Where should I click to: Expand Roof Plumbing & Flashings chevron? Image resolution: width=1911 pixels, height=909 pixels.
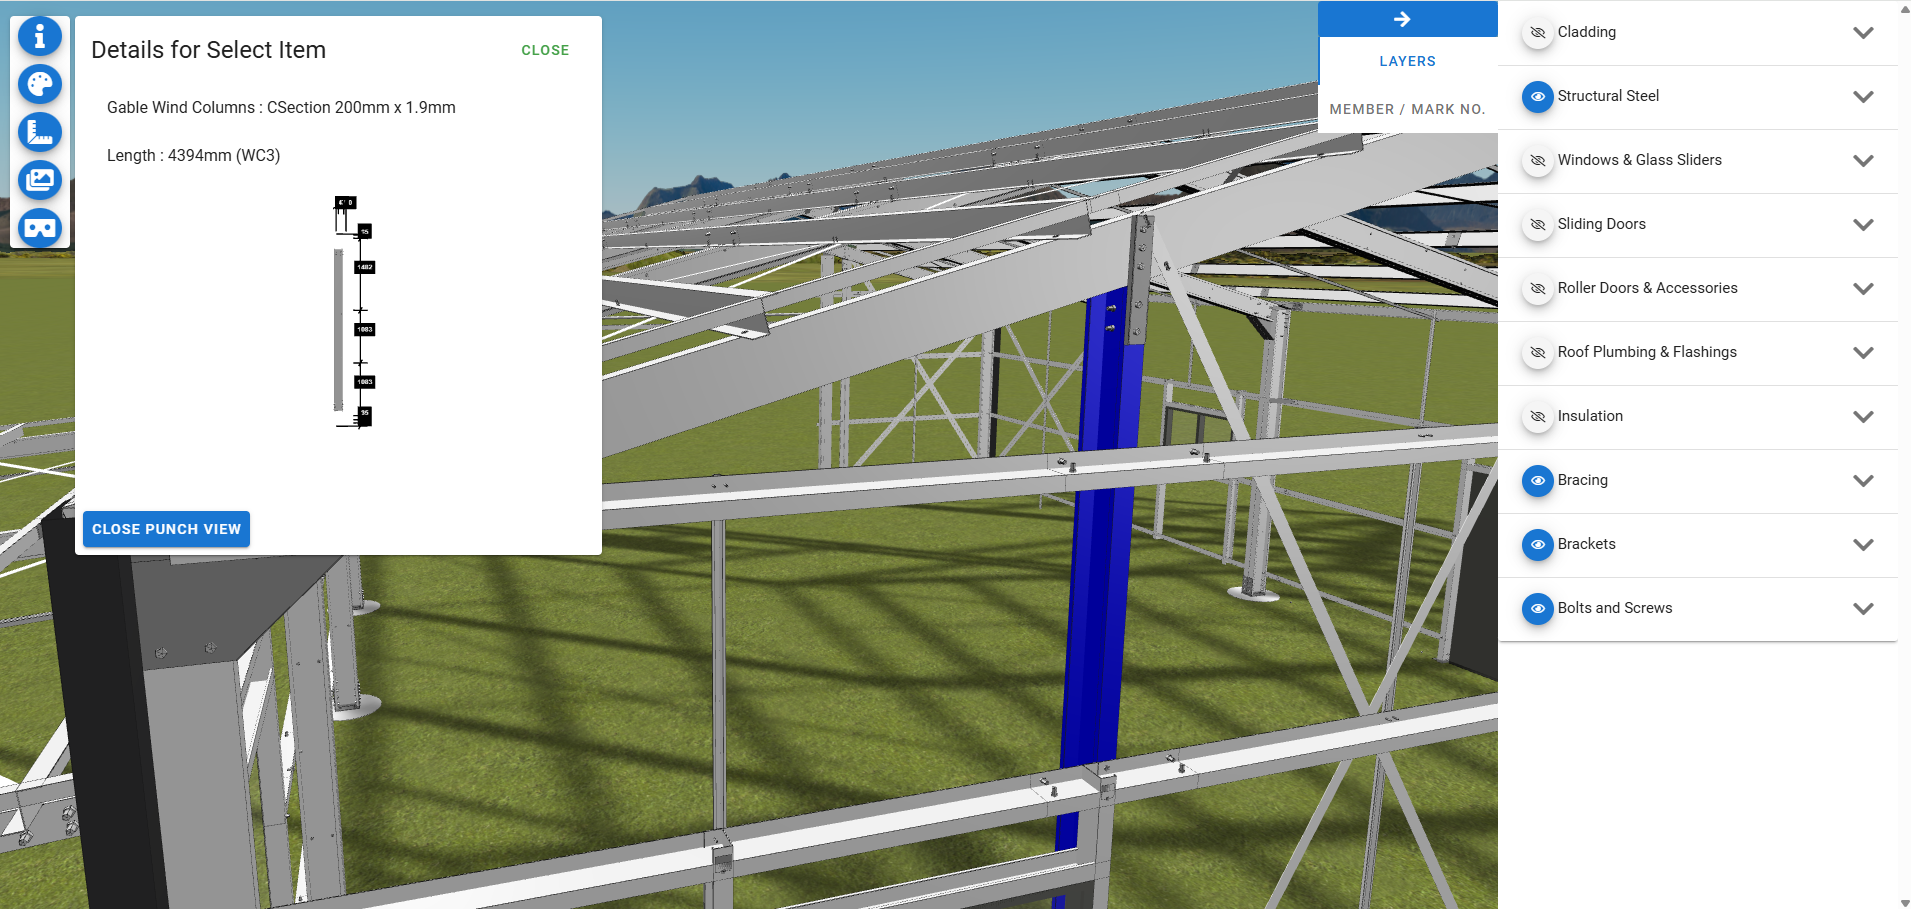pos(1863,353)
